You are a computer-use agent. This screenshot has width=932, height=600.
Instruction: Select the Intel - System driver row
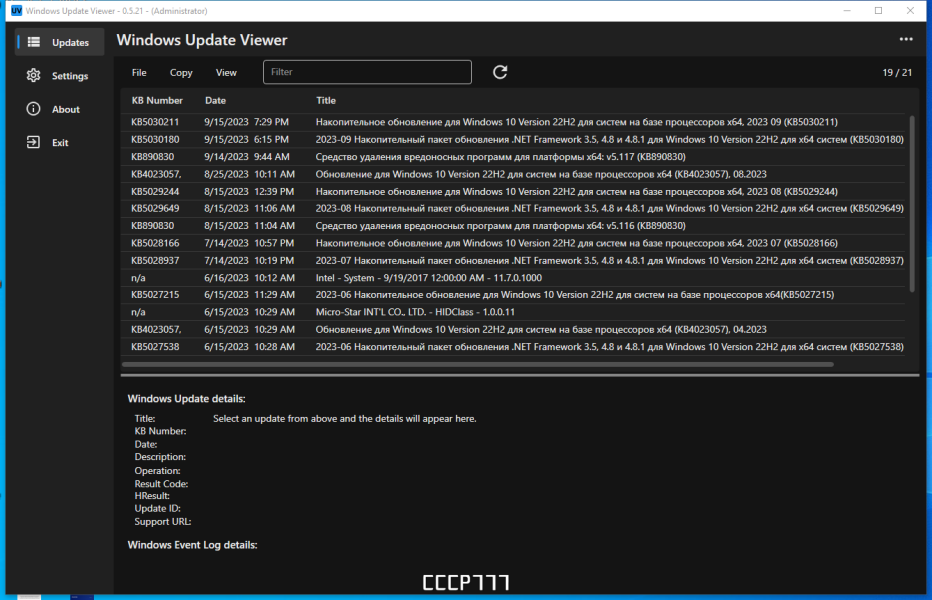pos(514,278)
